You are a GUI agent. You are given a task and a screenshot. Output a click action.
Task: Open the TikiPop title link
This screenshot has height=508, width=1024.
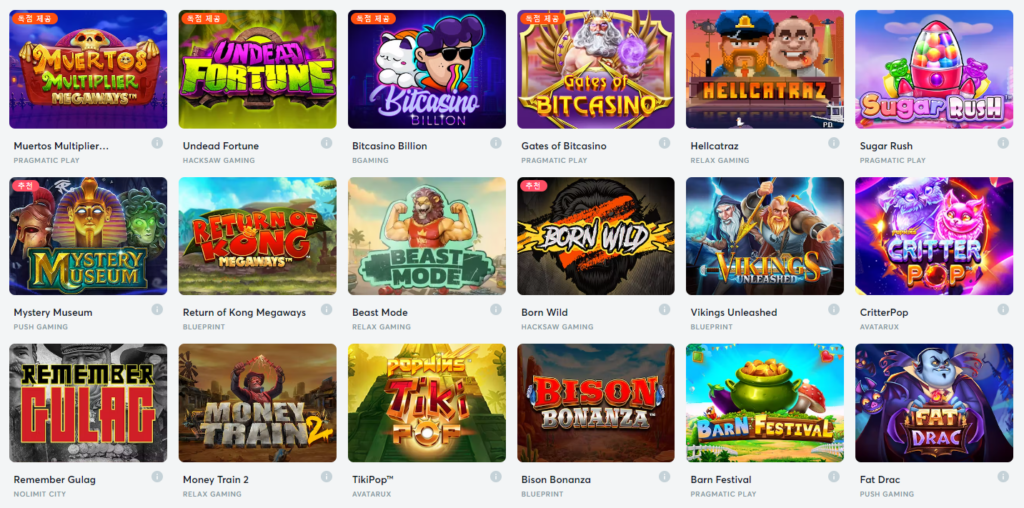[373, 480]
